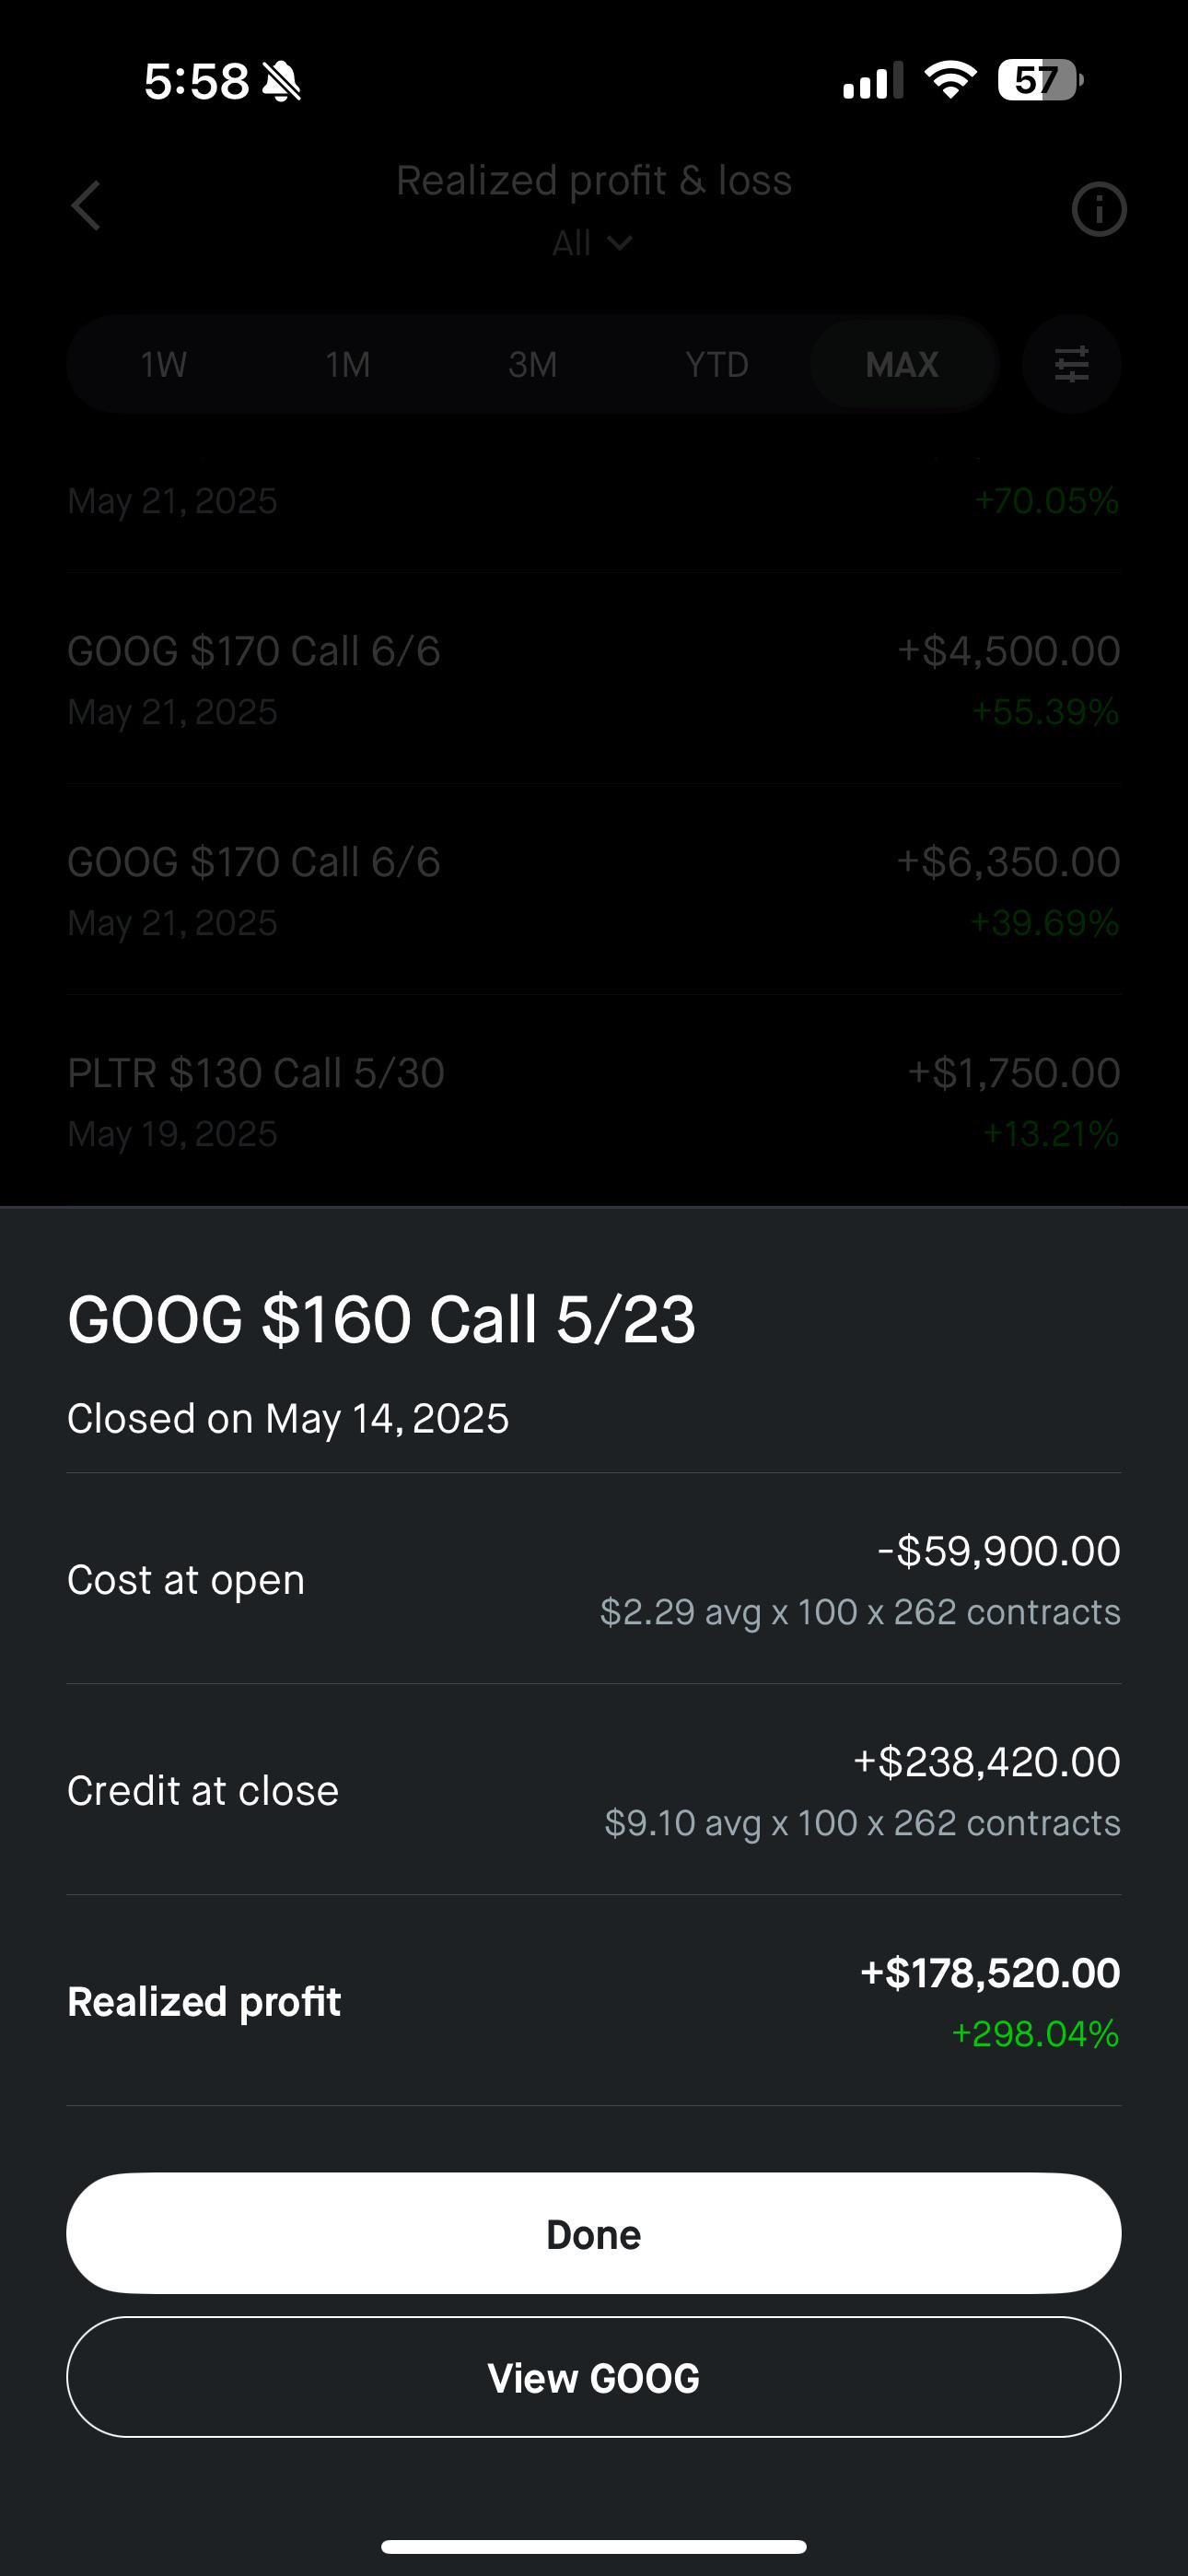Image resolution: width=1188 pixels, height=2576 pixels.
Task: Open View GOOG button
Action: 594,2377
